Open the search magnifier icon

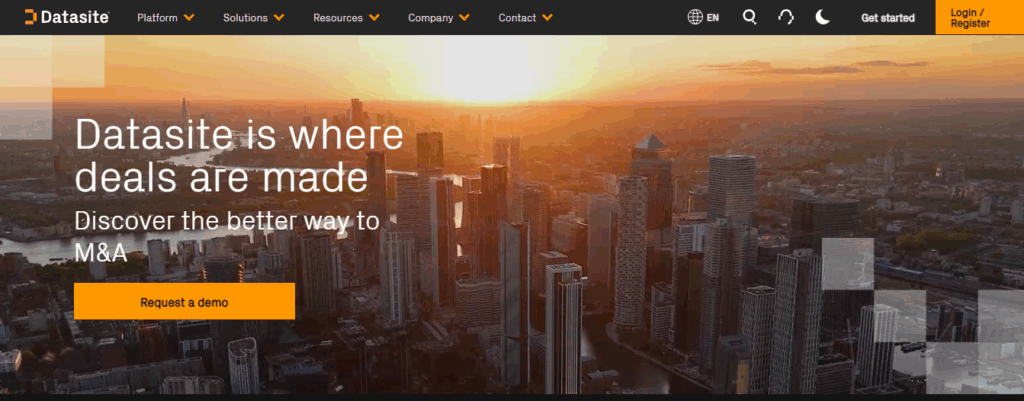750,17
